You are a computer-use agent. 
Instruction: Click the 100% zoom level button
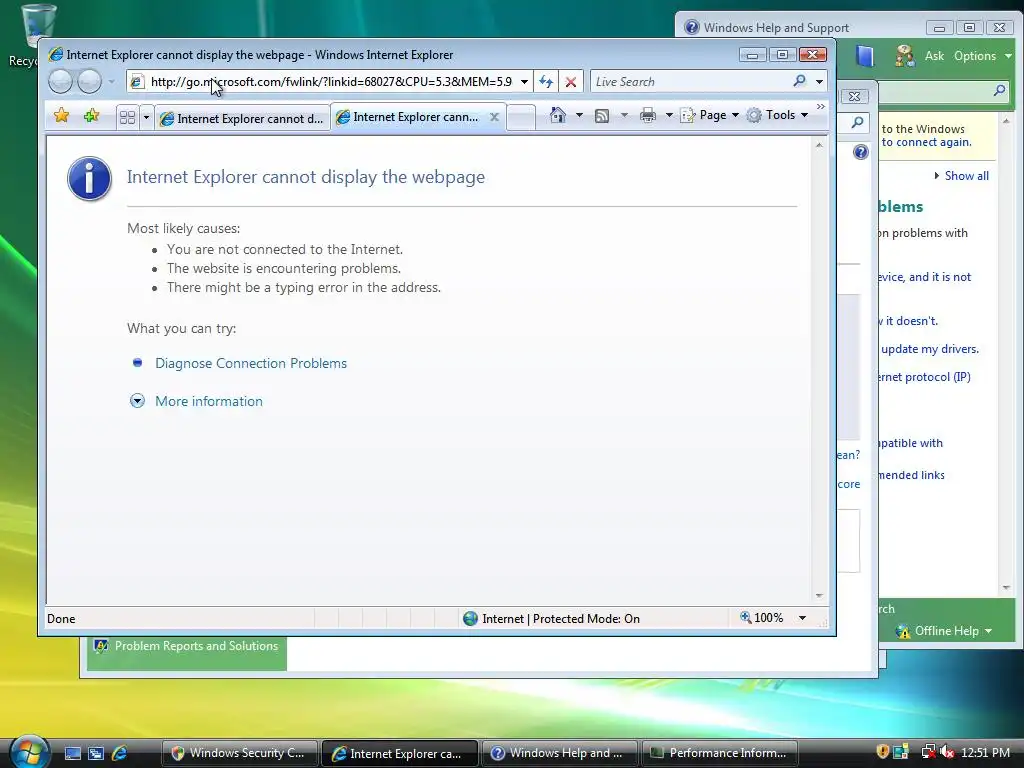pos(761,618)
